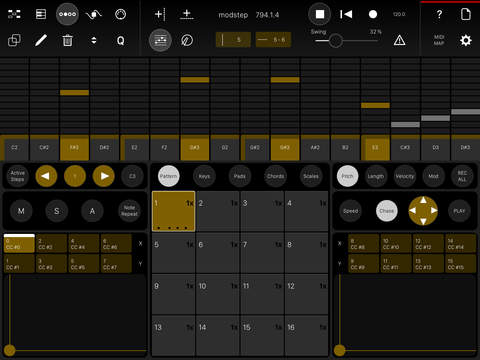This screenshot has width=480, height=360.
Task: Click the right arrow octave button
Action: pos(104,176)
